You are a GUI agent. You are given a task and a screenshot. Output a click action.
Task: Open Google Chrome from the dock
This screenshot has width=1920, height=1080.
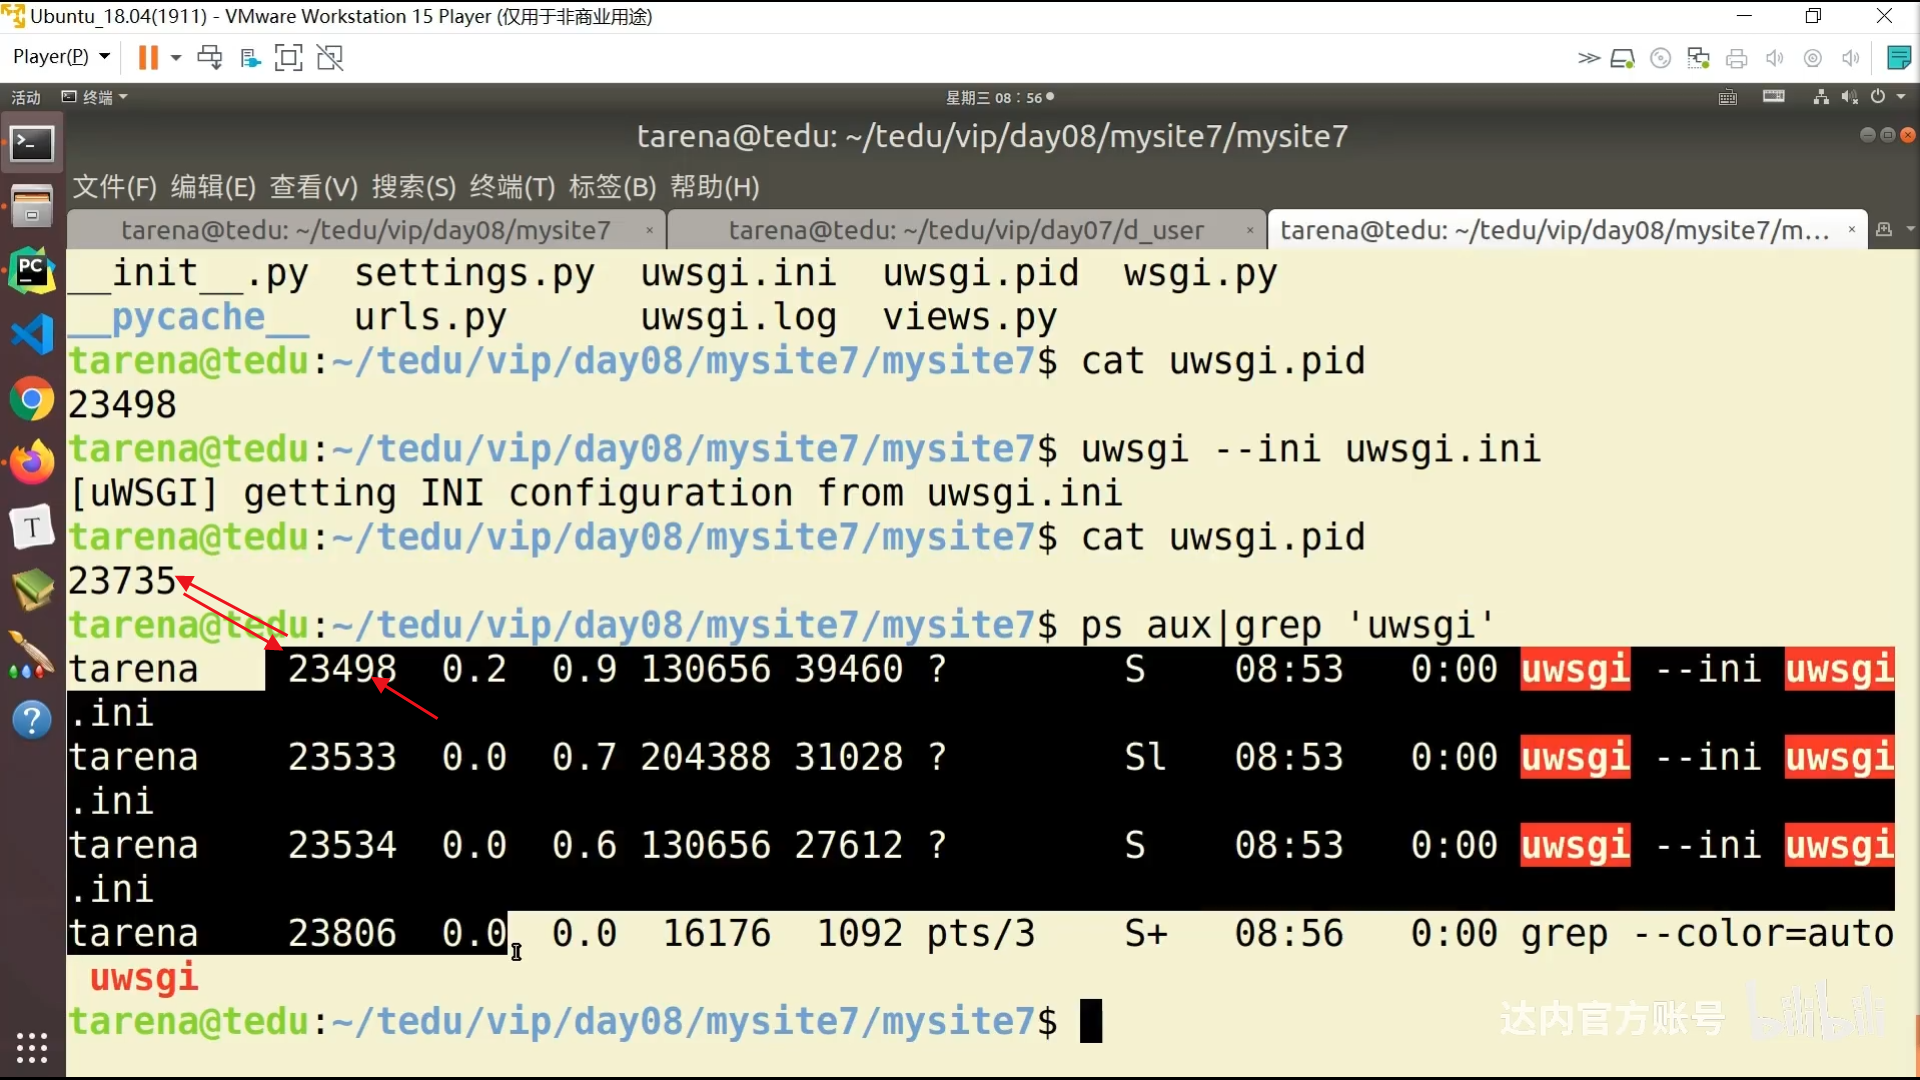coord(31,400)
